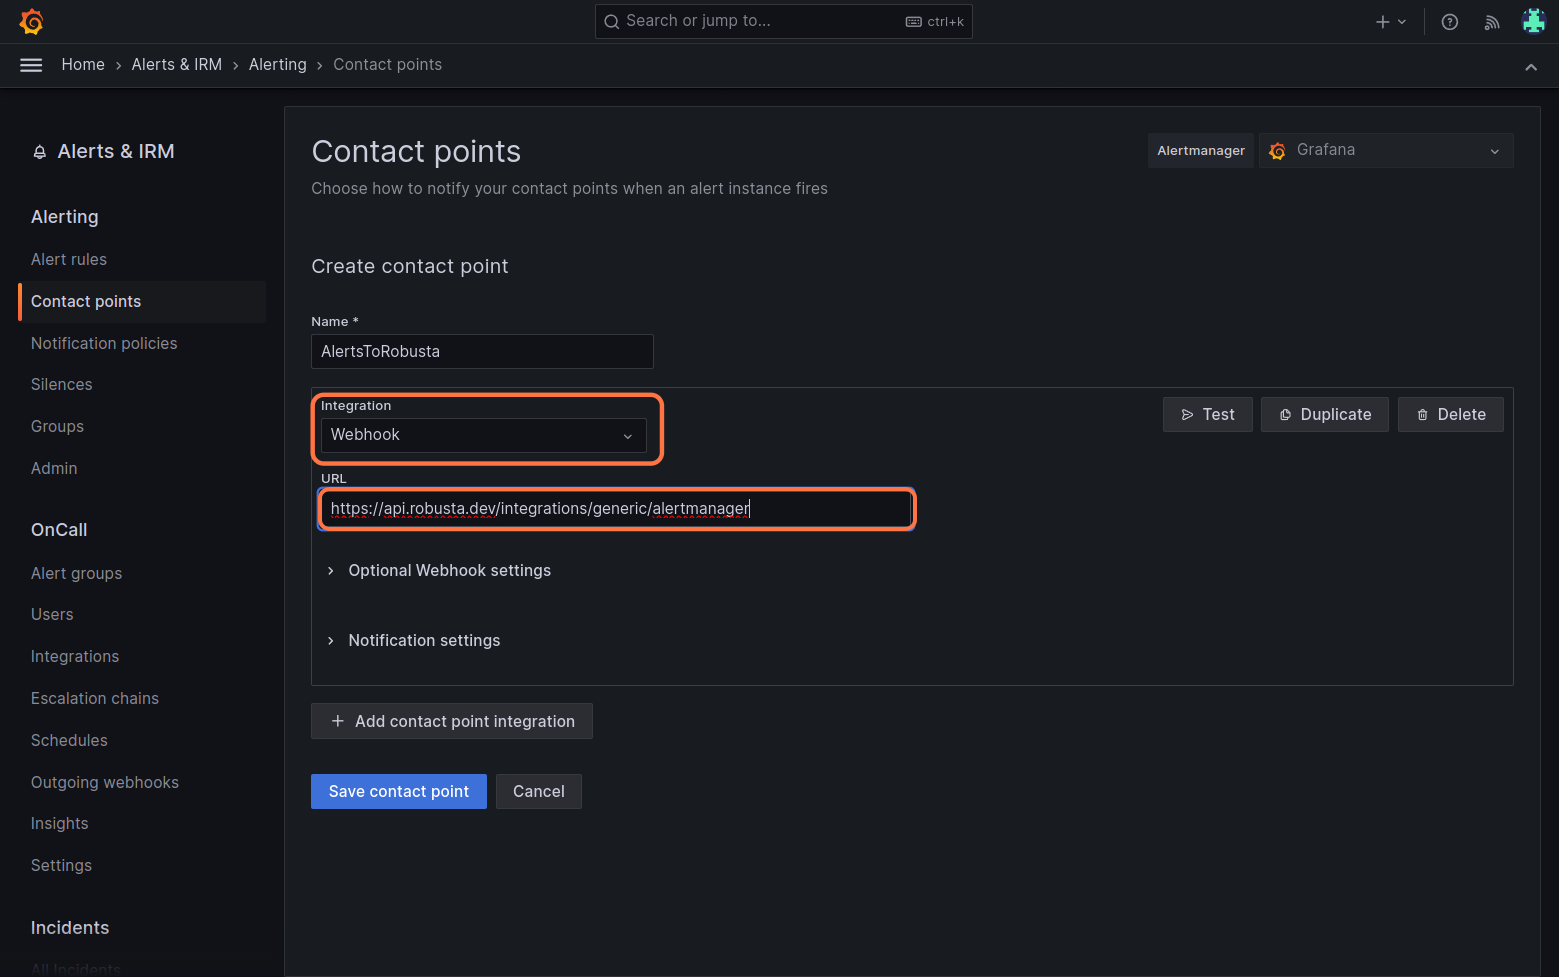Open the Integration type dropdown

click(x=483, y=435)
